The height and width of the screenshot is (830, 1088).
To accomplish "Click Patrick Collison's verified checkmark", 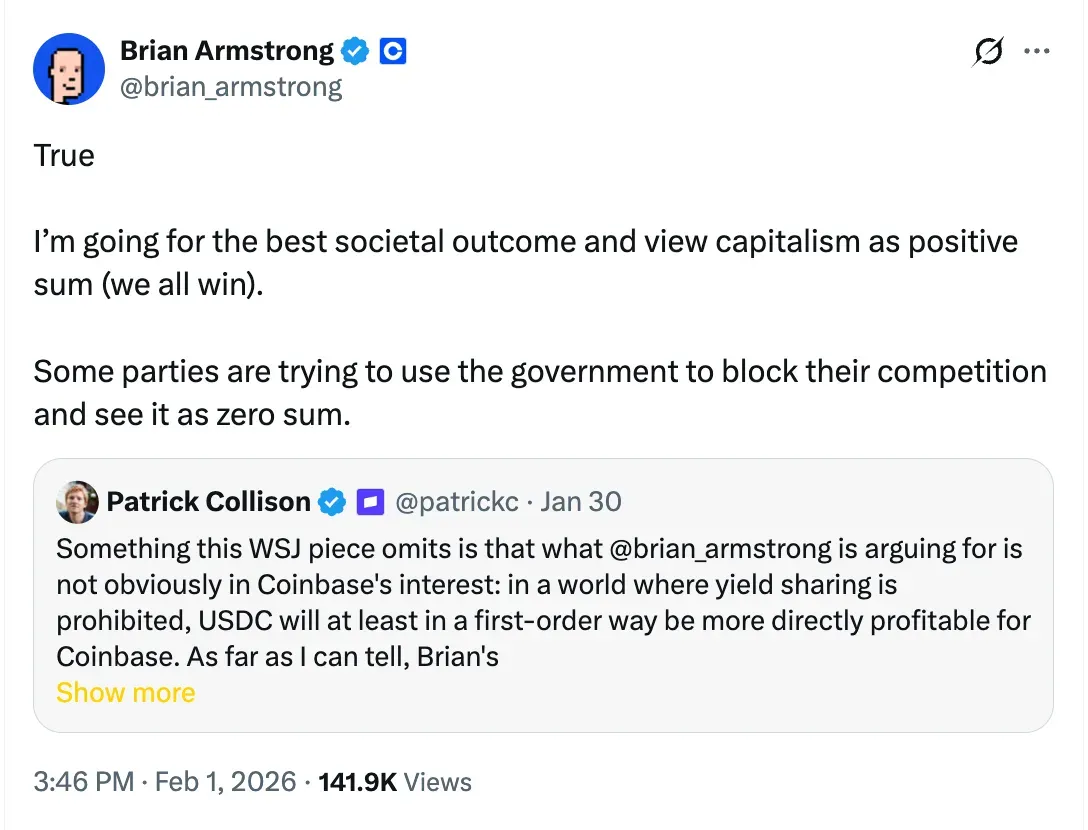I will [x=331, y=501].
